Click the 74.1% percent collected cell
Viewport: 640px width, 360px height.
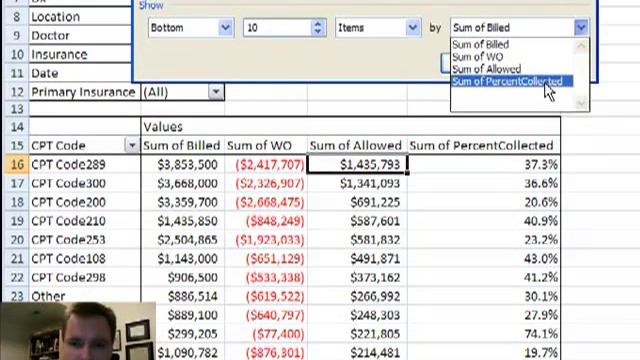(484, 333)
